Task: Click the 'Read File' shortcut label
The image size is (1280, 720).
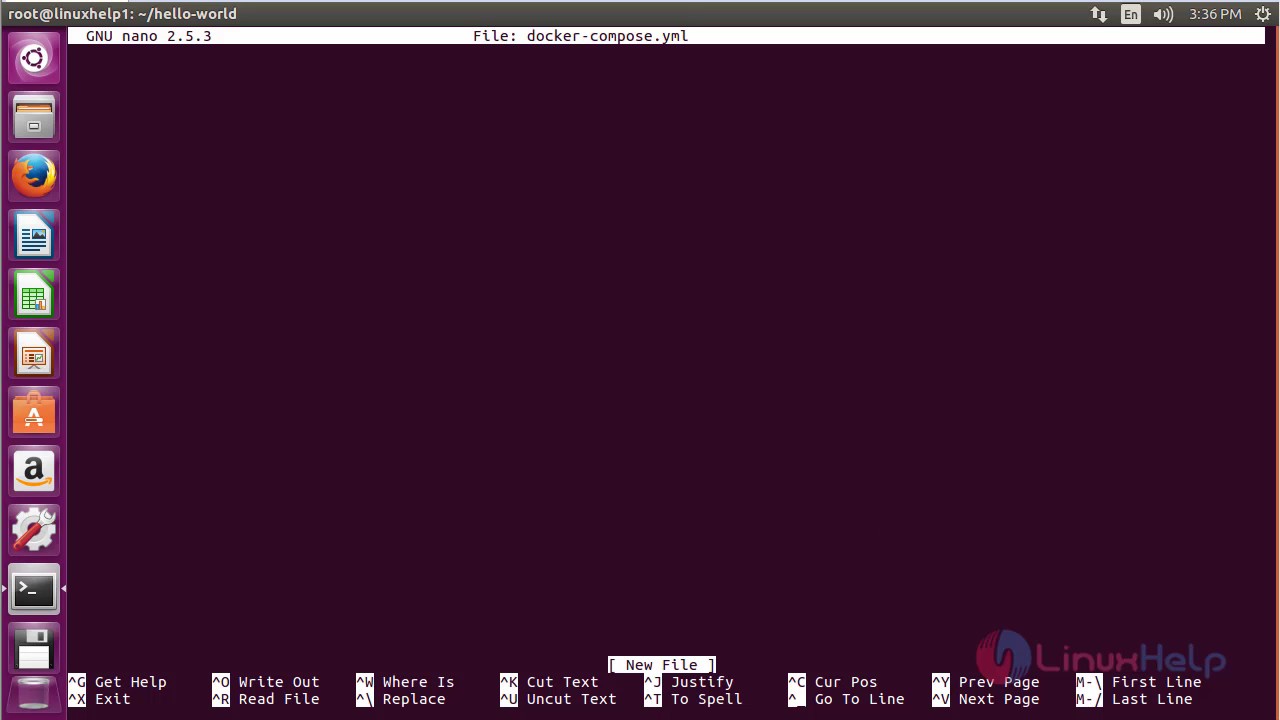Action: tap(279, 699)
